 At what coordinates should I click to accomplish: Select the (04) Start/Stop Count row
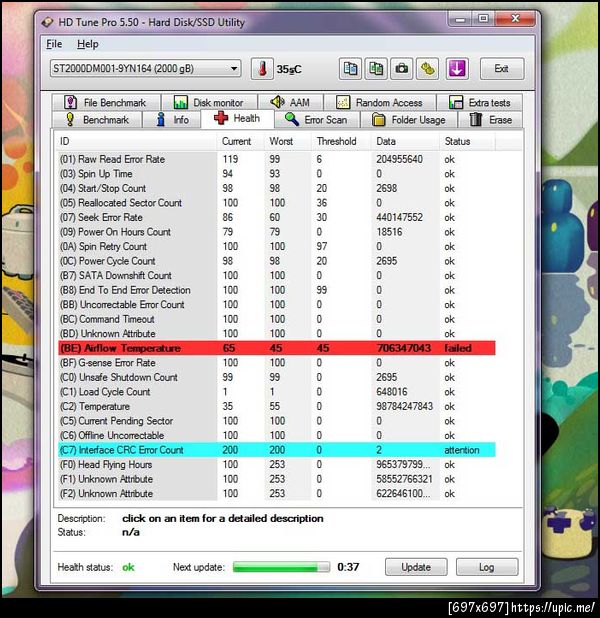coord(277,188)
